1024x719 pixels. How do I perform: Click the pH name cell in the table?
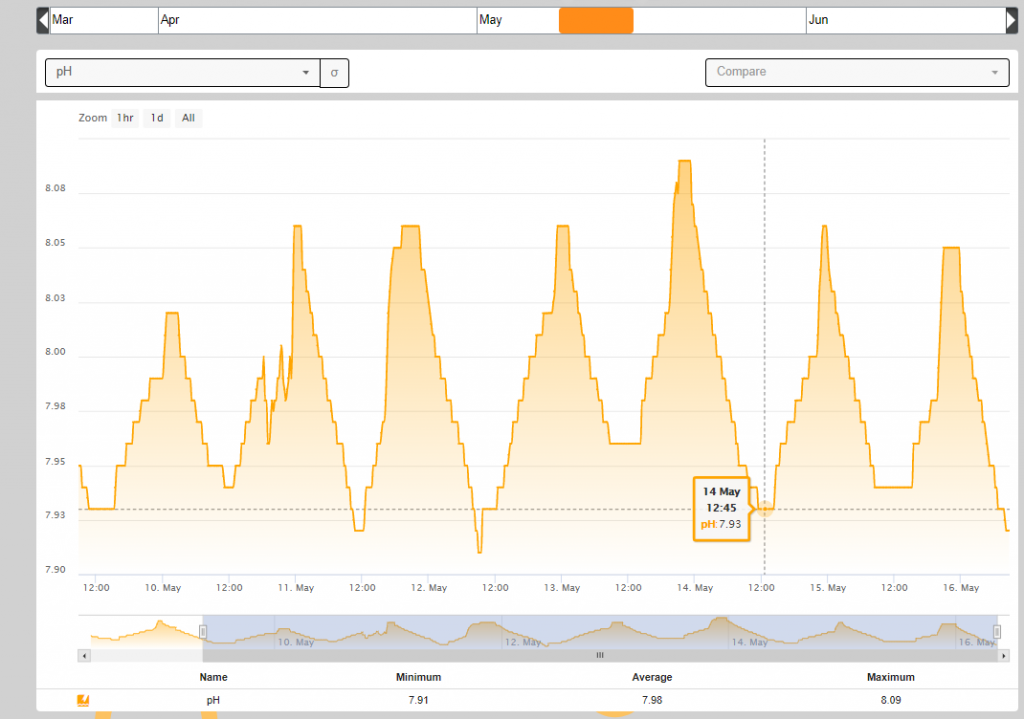(213, 701)
